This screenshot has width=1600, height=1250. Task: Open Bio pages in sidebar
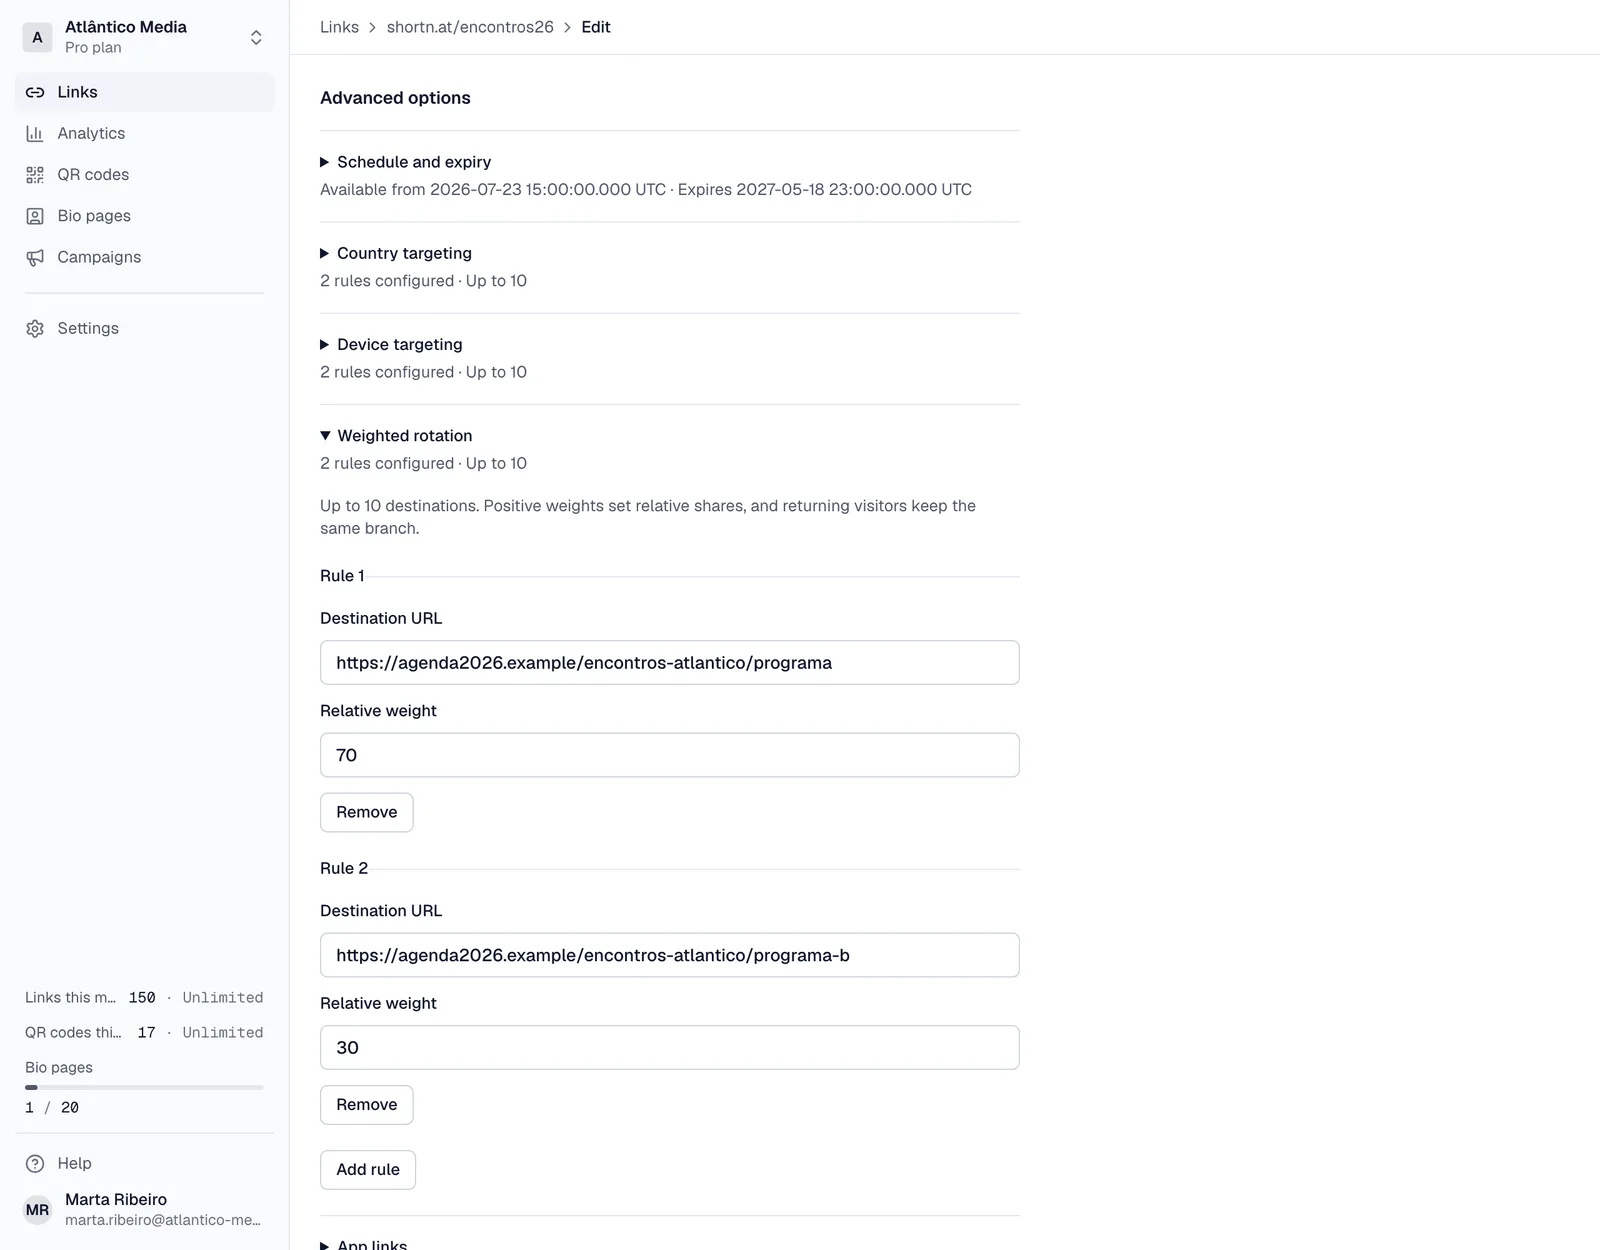point(144,216)
